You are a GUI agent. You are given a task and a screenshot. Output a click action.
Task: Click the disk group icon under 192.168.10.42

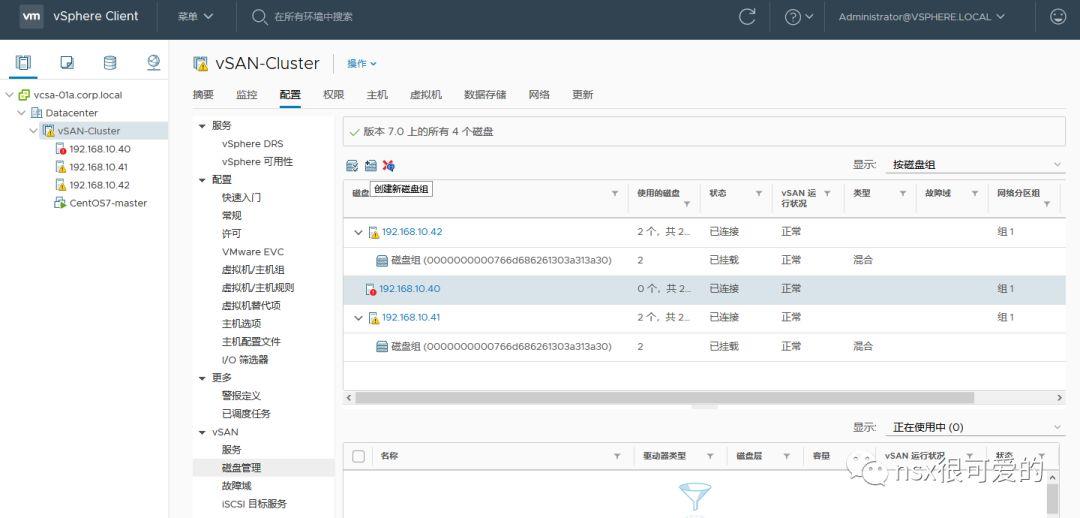tap(382, 260)
